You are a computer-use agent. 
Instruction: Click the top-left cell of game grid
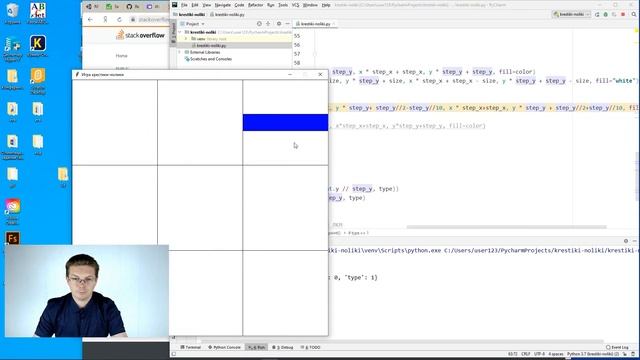pos(115,122)
